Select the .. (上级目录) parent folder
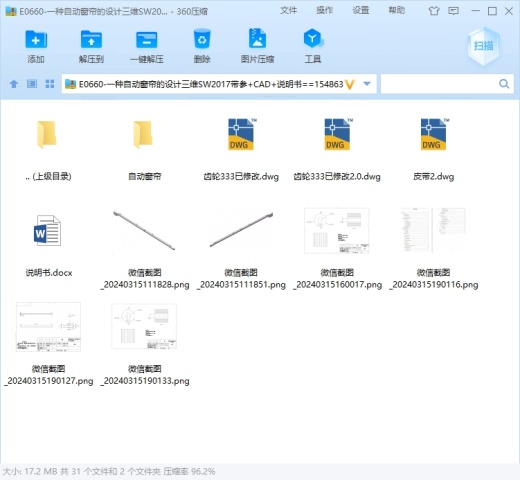The image size is (520, 480). [47, 134]
